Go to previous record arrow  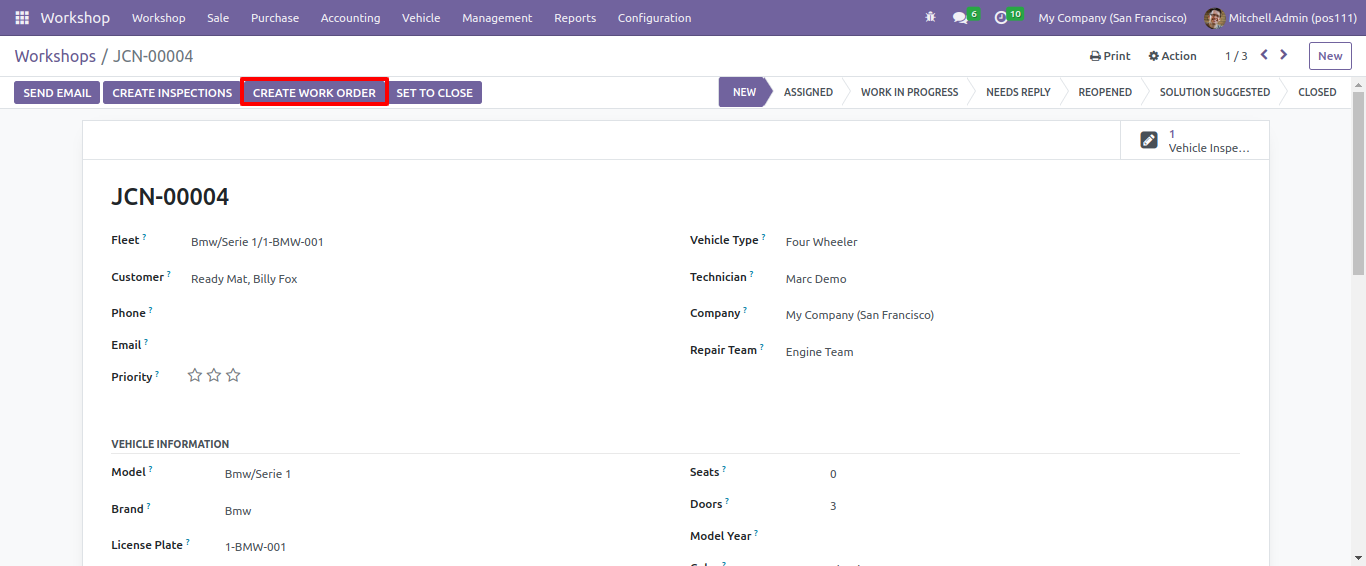pyautogui.click(x=1264, y=55)
